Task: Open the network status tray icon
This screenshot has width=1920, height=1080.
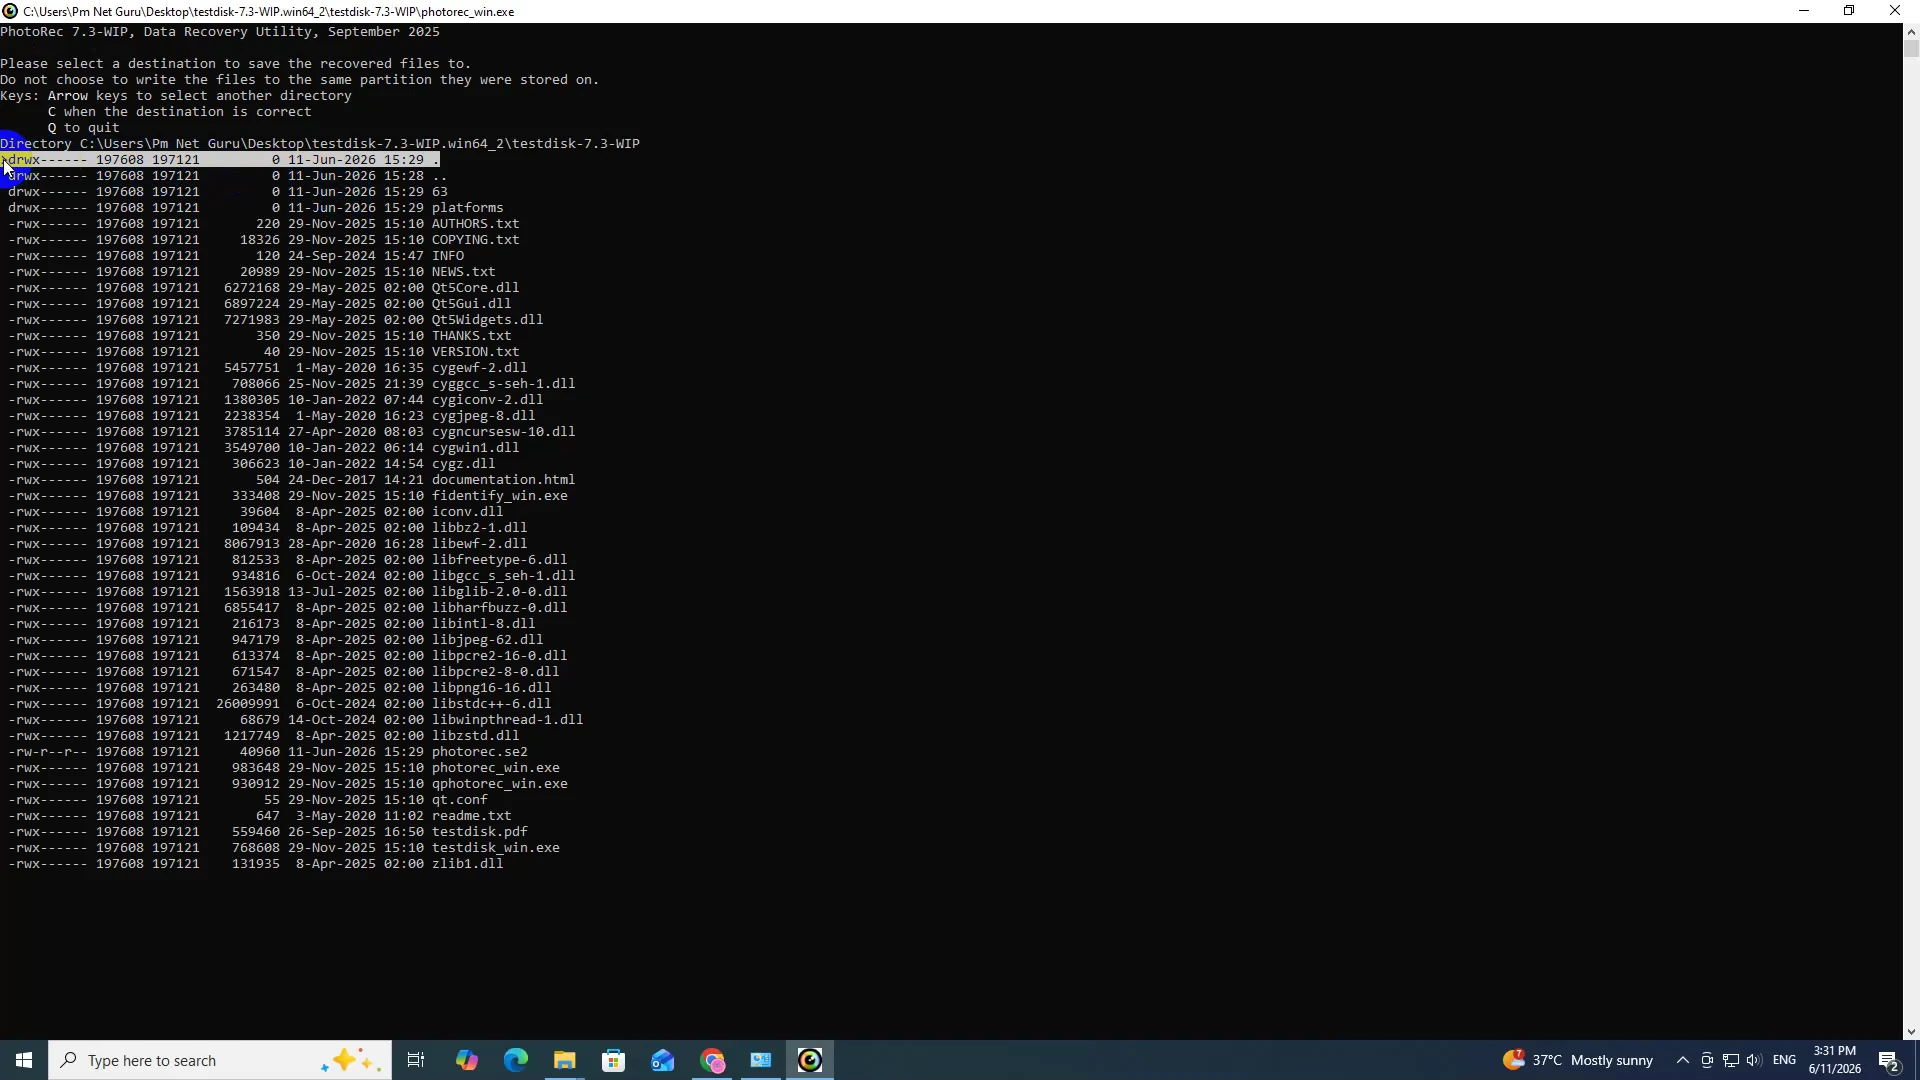Action: [1731, 1060]
